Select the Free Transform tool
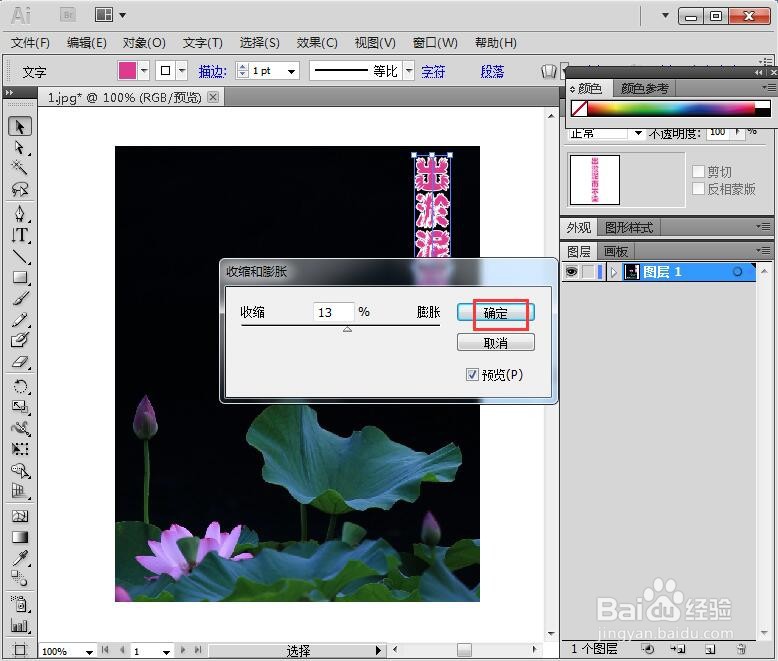This screenshot has width=778, height=661. click(20, 449)
